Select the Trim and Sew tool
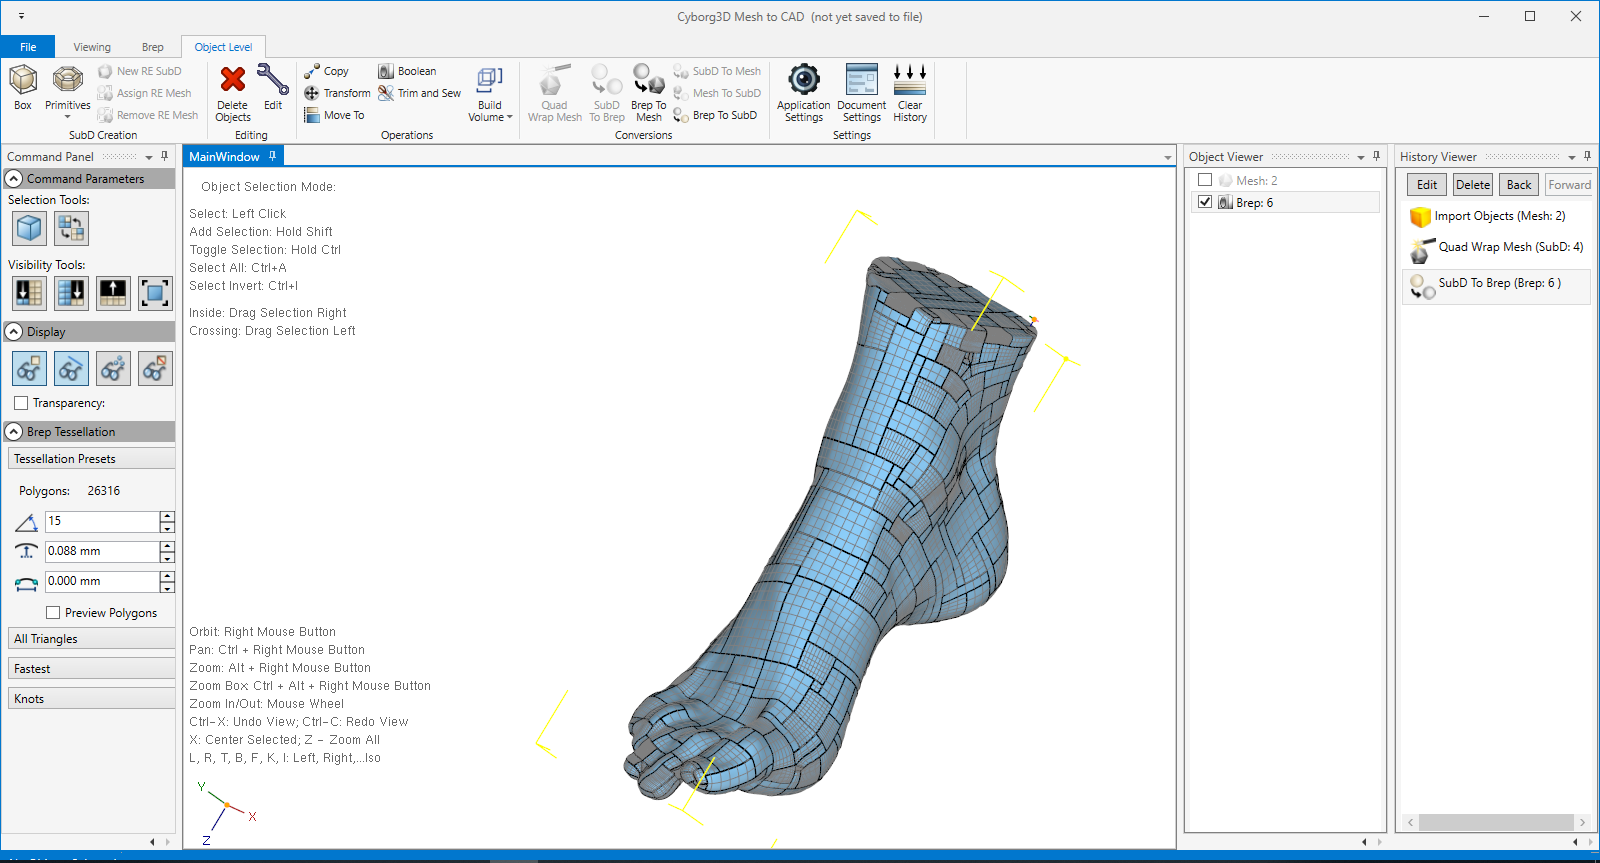This screenshot has width=1600, height=863. pyautogui.click(x=420, y=93)
